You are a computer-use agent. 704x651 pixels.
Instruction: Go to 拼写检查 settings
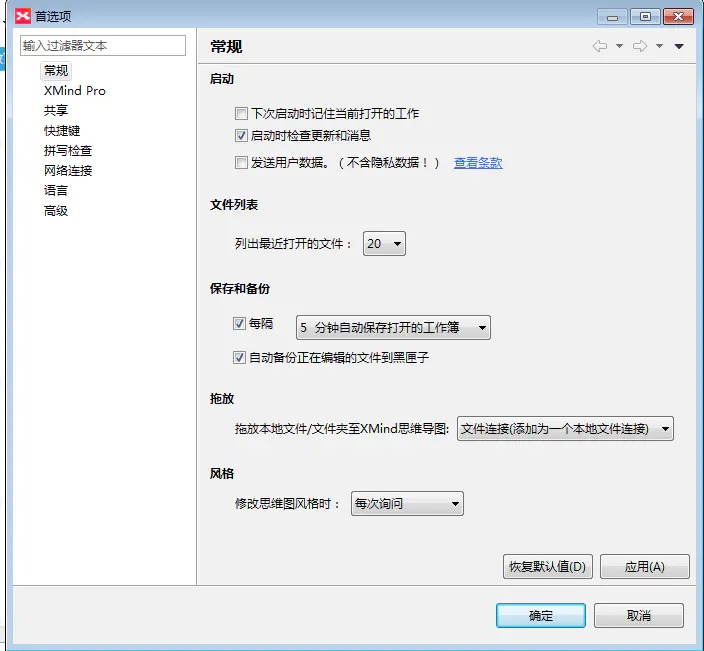[68, 150]
